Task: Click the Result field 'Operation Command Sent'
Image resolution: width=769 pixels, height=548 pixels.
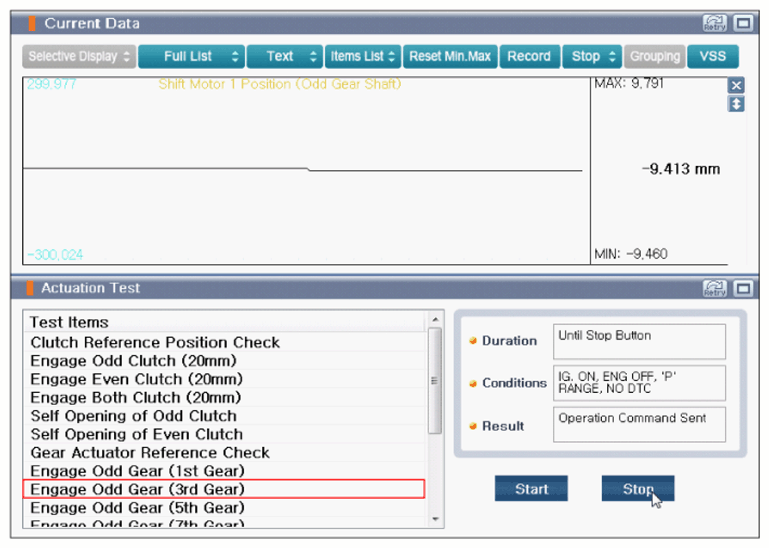Action: click(x=639, y=424)
